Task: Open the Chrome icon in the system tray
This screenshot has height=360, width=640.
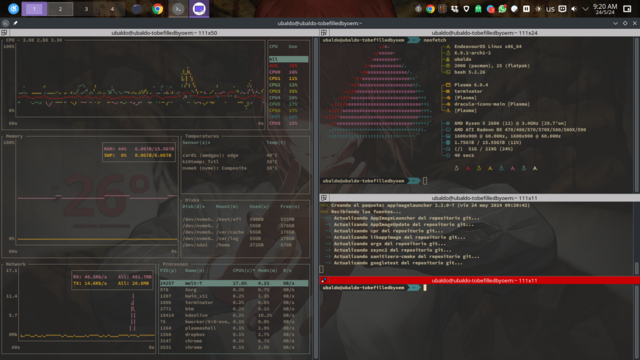Action: [x=430, y=9]
